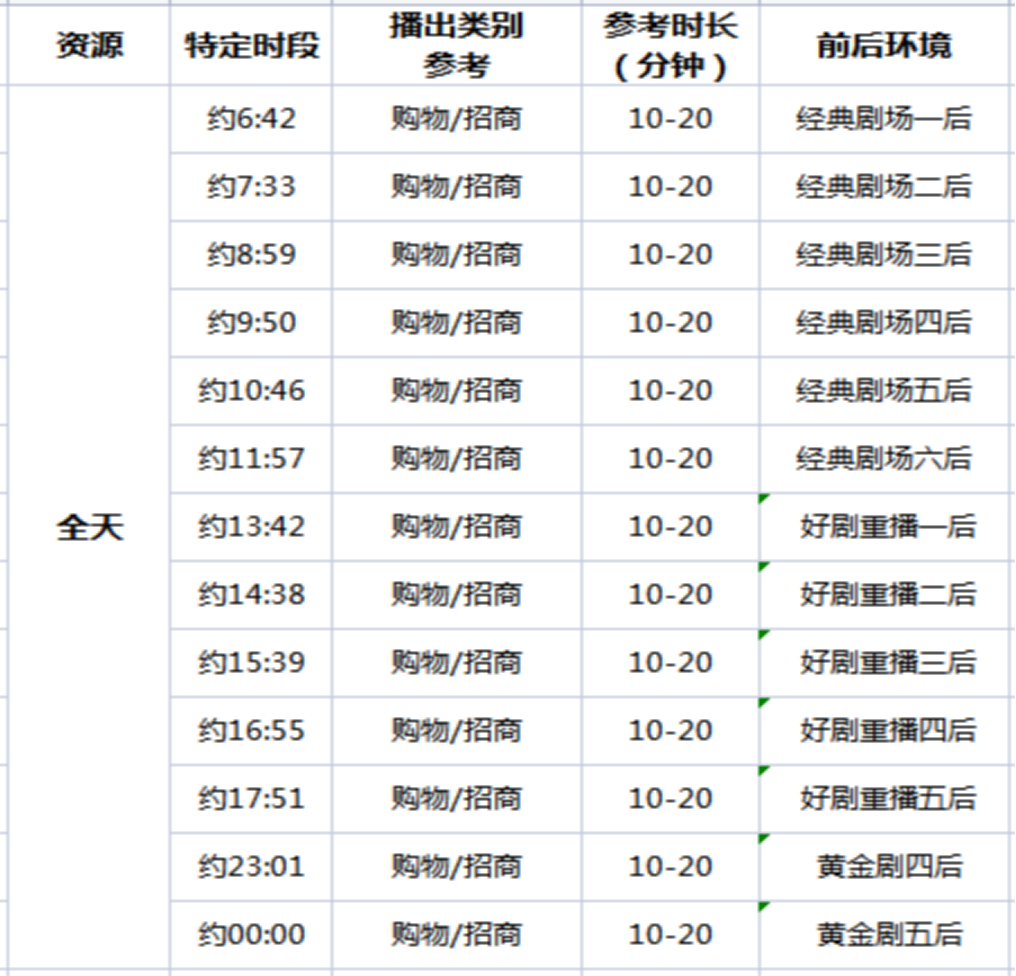Image resolution: width=1016 pixels, height=976 pixels.
Task: Click the 好剧重播四后 cell
Action: click(884, 731)
